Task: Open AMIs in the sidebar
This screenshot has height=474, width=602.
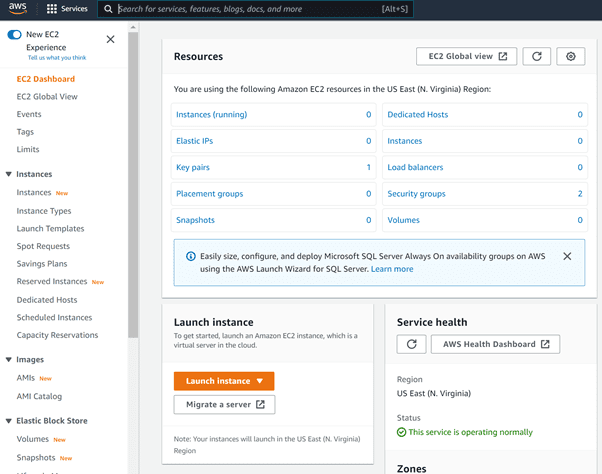Action: 26,378
